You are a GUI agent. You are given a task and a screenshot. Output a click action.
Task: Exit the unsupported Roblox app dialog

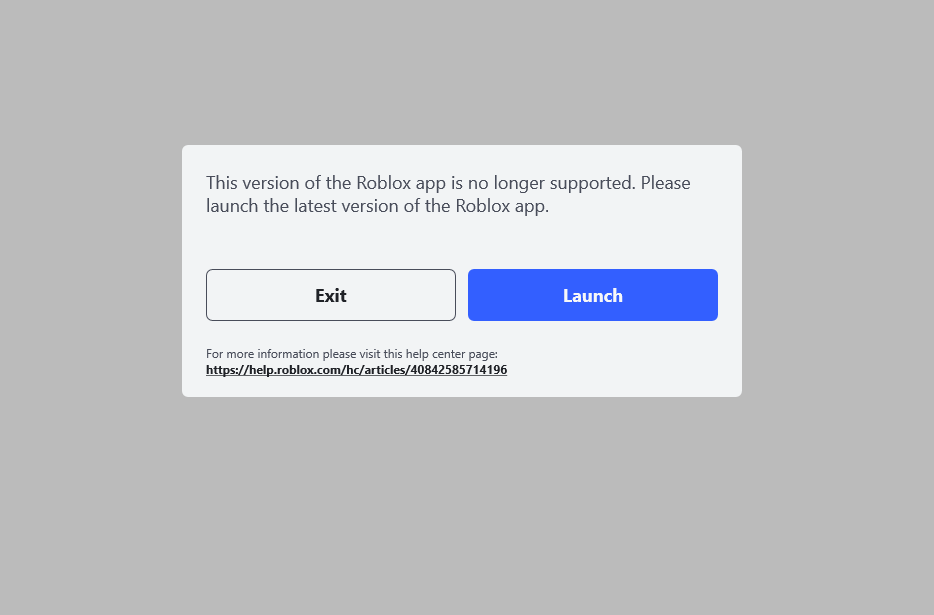click(x=331, y=295)
